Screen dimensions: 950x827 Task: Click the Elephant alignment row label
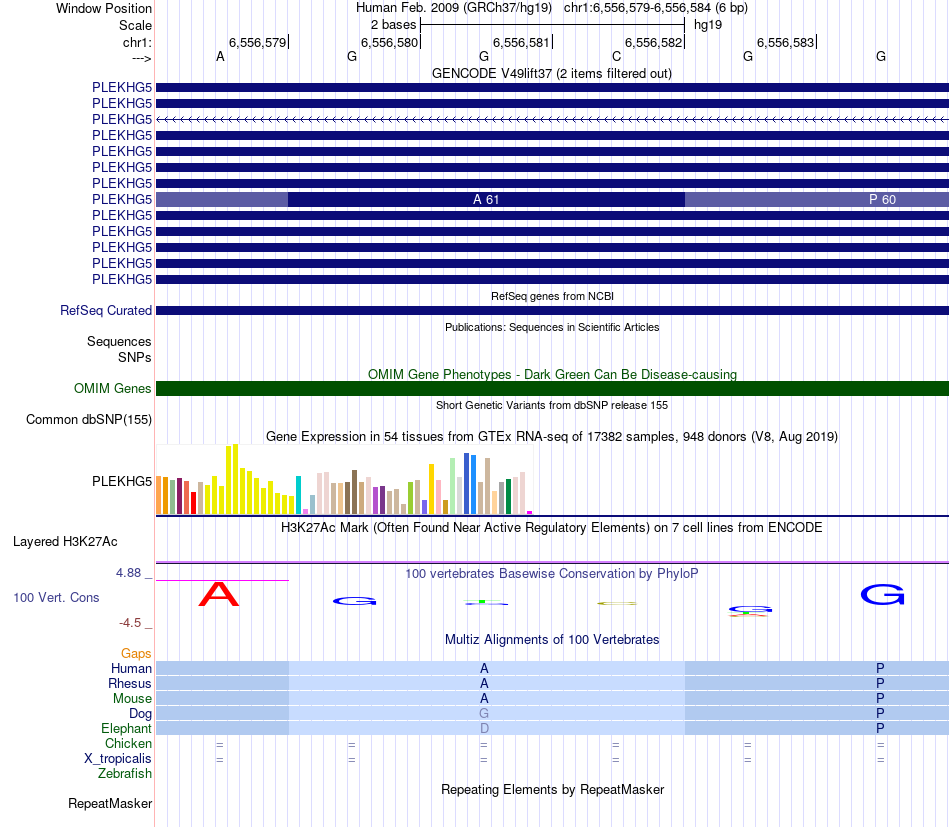click(x=126, y=728)
